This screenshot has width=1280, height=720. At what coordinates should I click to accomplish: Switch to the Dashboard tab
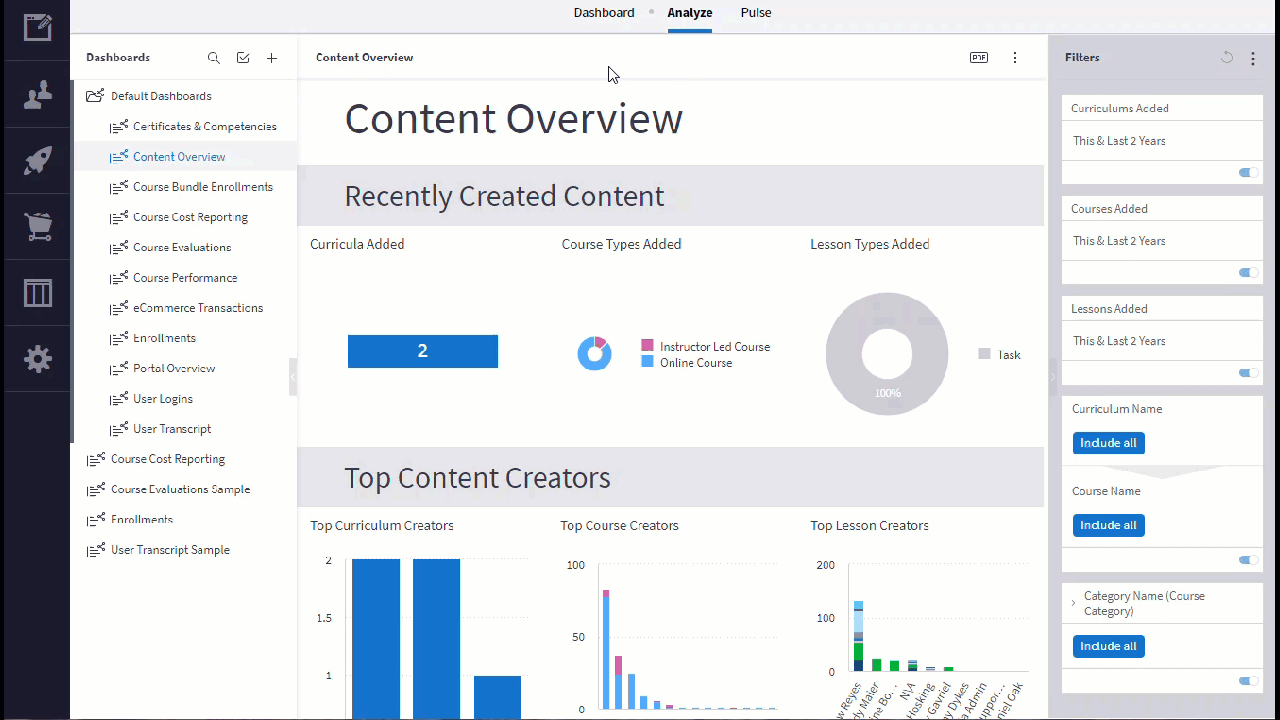click(x=604, y=13)
